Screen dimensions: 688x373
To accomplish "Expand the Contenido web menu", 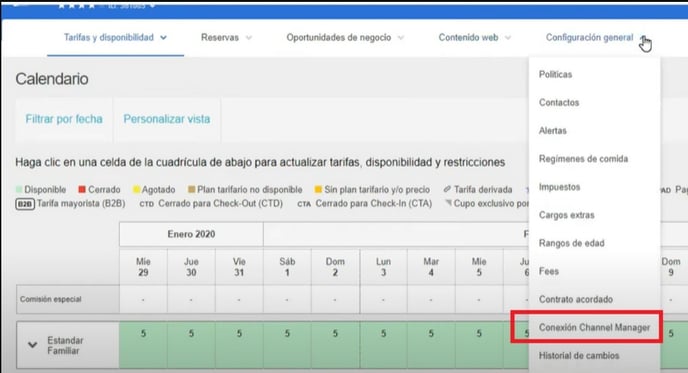I will pos(475,37).
